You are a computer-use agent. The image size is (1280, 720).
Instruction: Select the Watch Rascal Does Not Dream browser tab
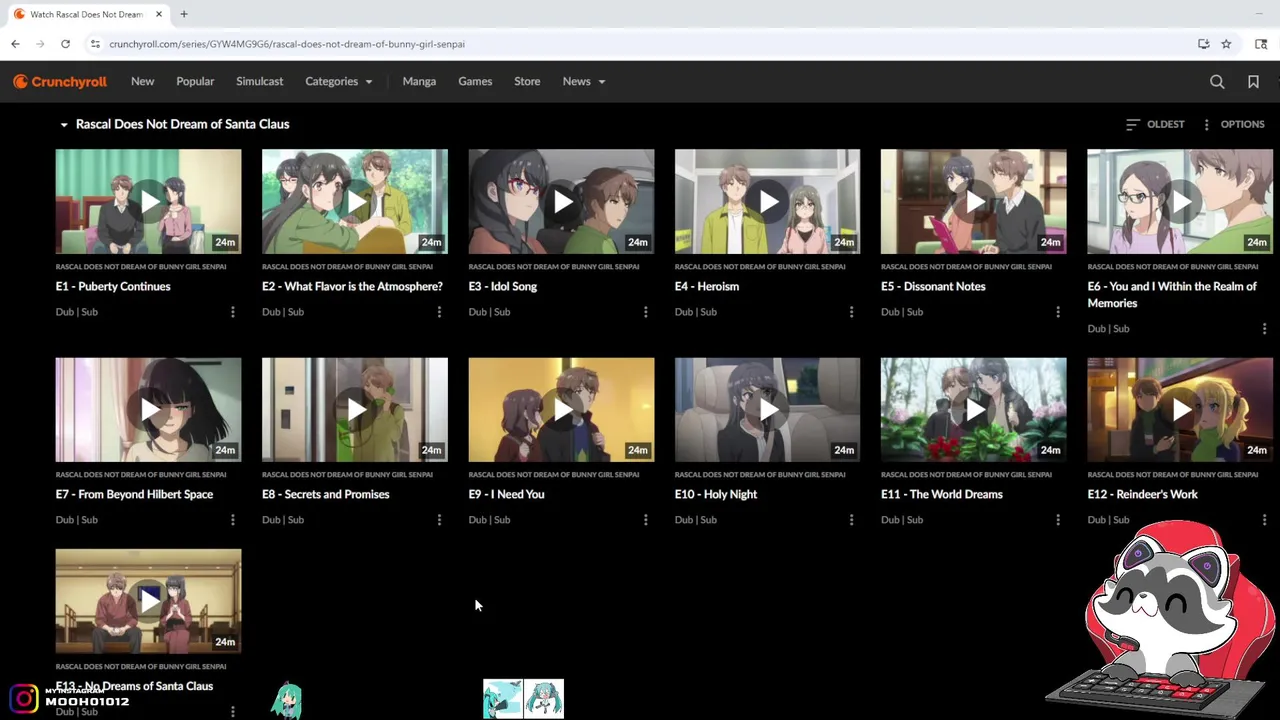86,14
